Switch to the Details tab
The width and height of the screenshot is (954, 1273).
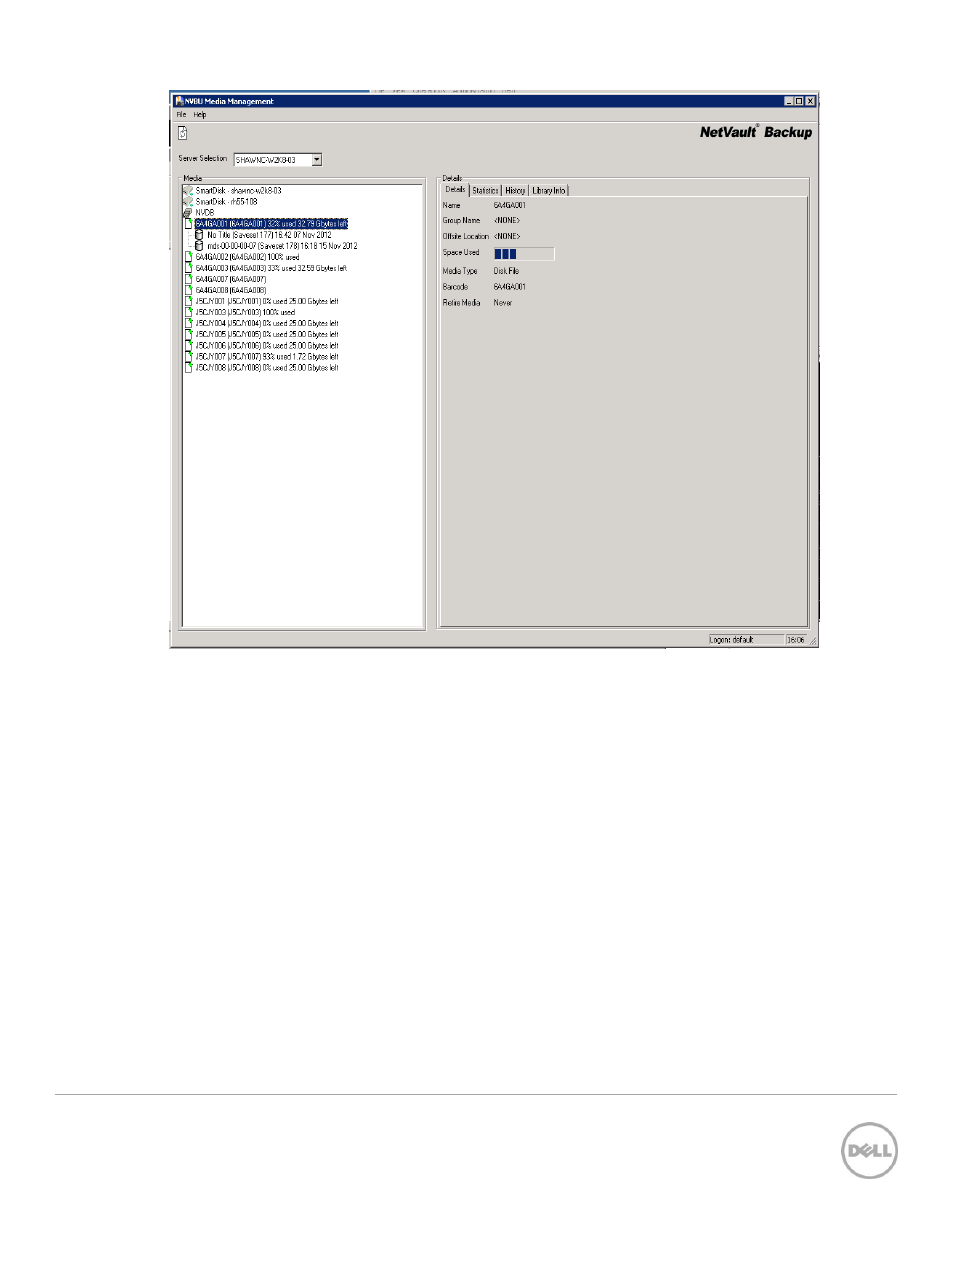click(x=455, y=189)
